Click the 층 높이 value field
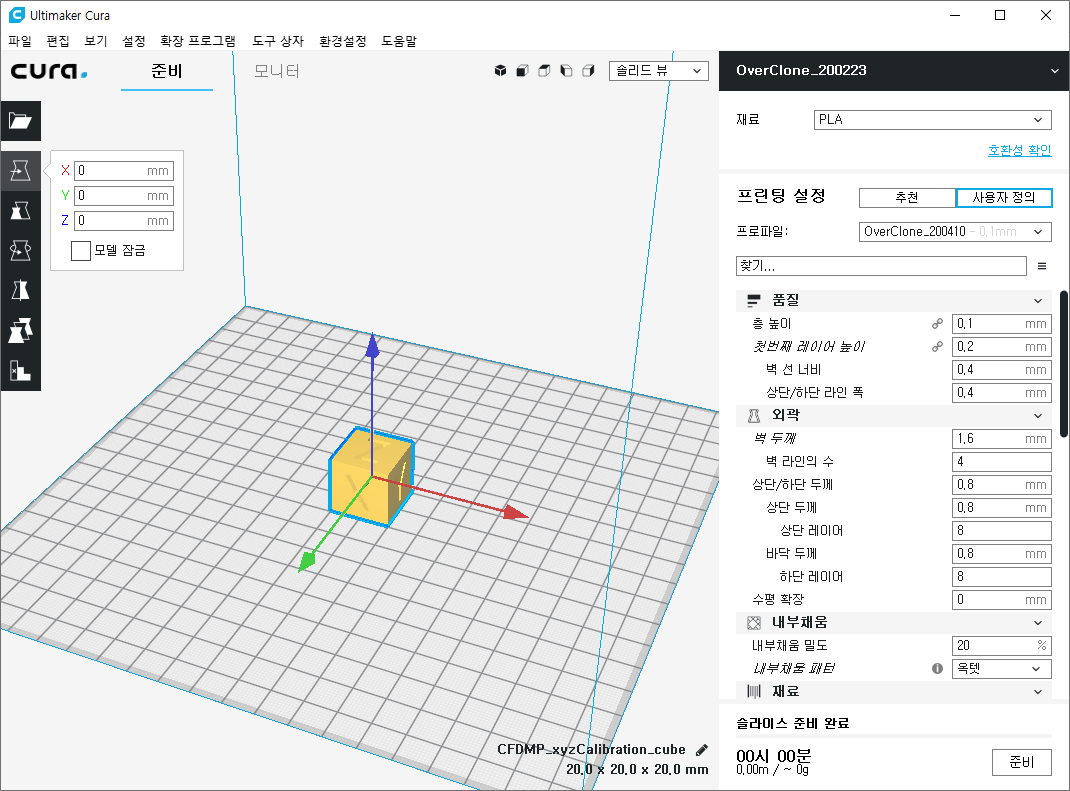 point(1001,323)
